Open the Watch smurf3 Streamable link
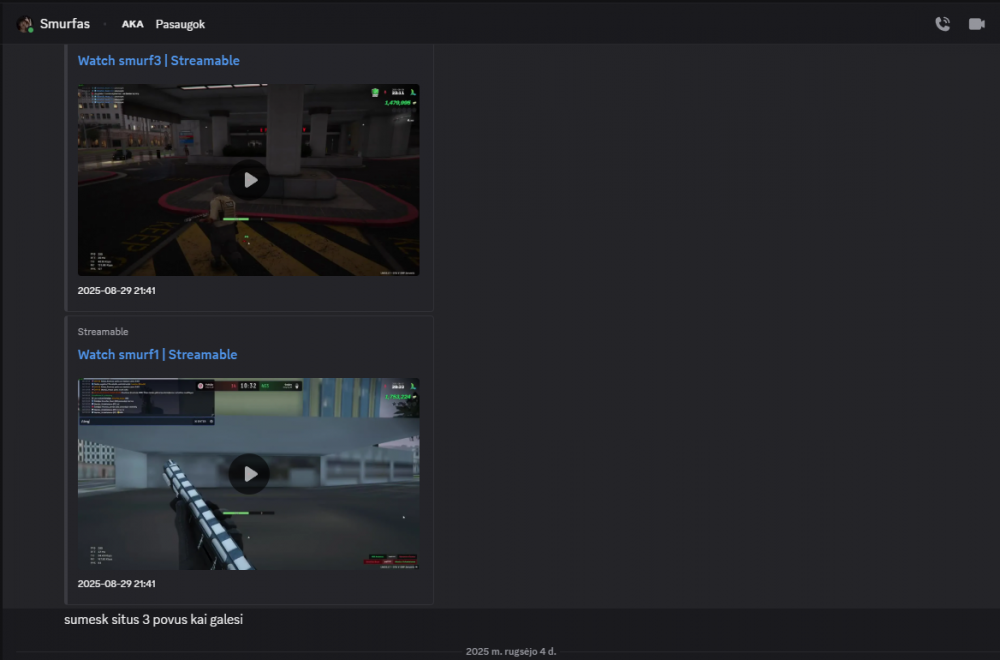 pyautogui.click(x=159, y=61)
